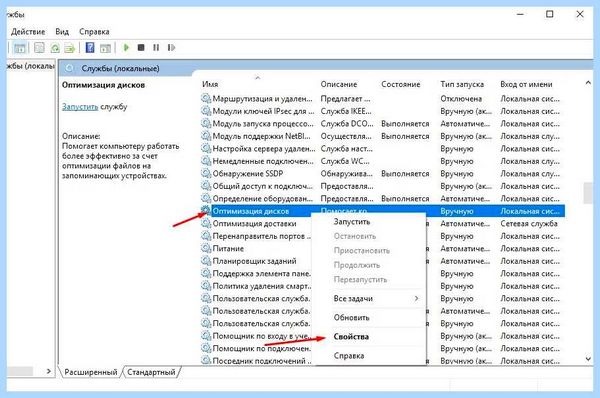Expand the Все задачи submenu arrow
The height and width of the screenshot is (398, 600).
(x=416, y=298)
